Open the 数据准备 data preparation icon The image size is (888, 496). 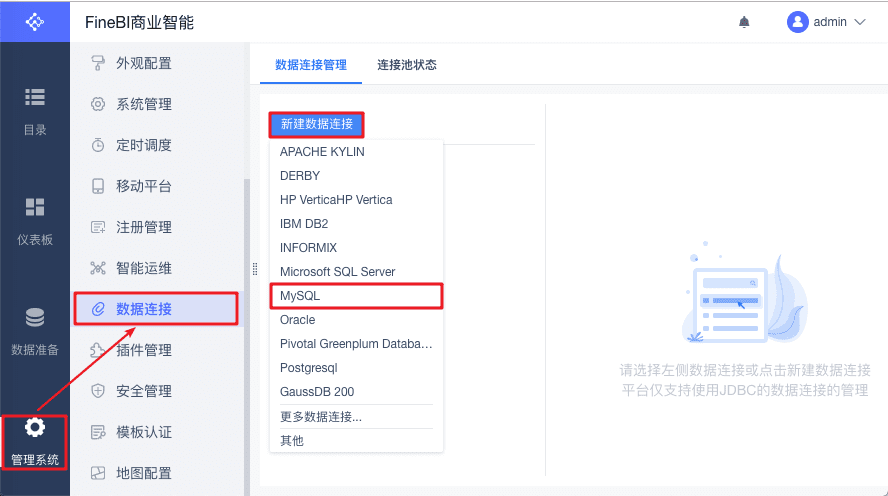pos(35,318)
